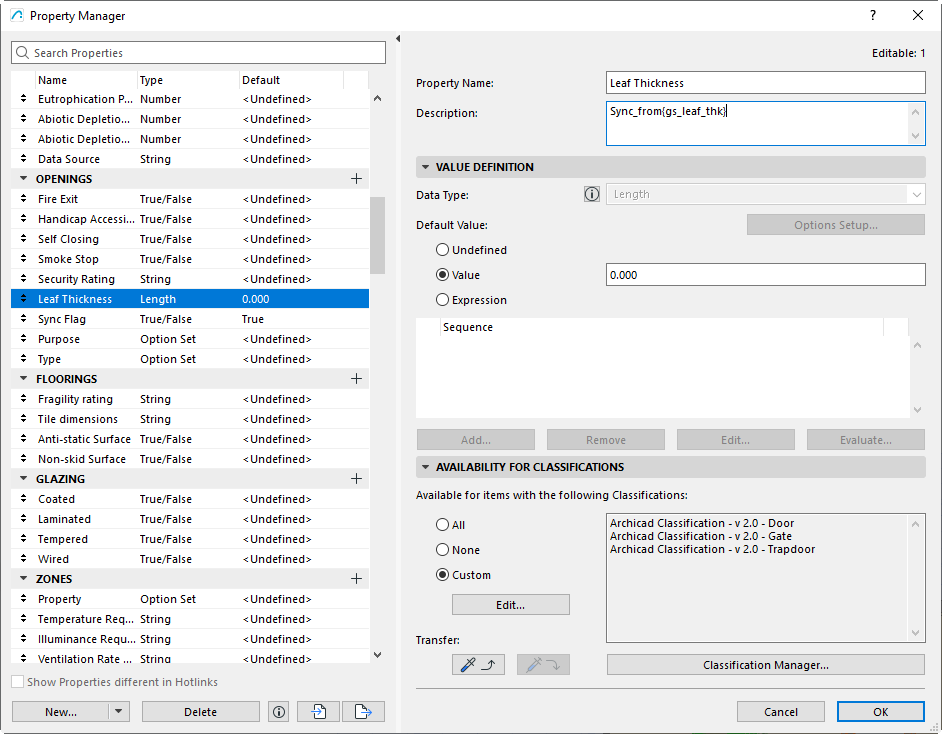Click the drag handle of Fire Exit row
This screenshot has width=942, height=734.
(x=23, y=199)
